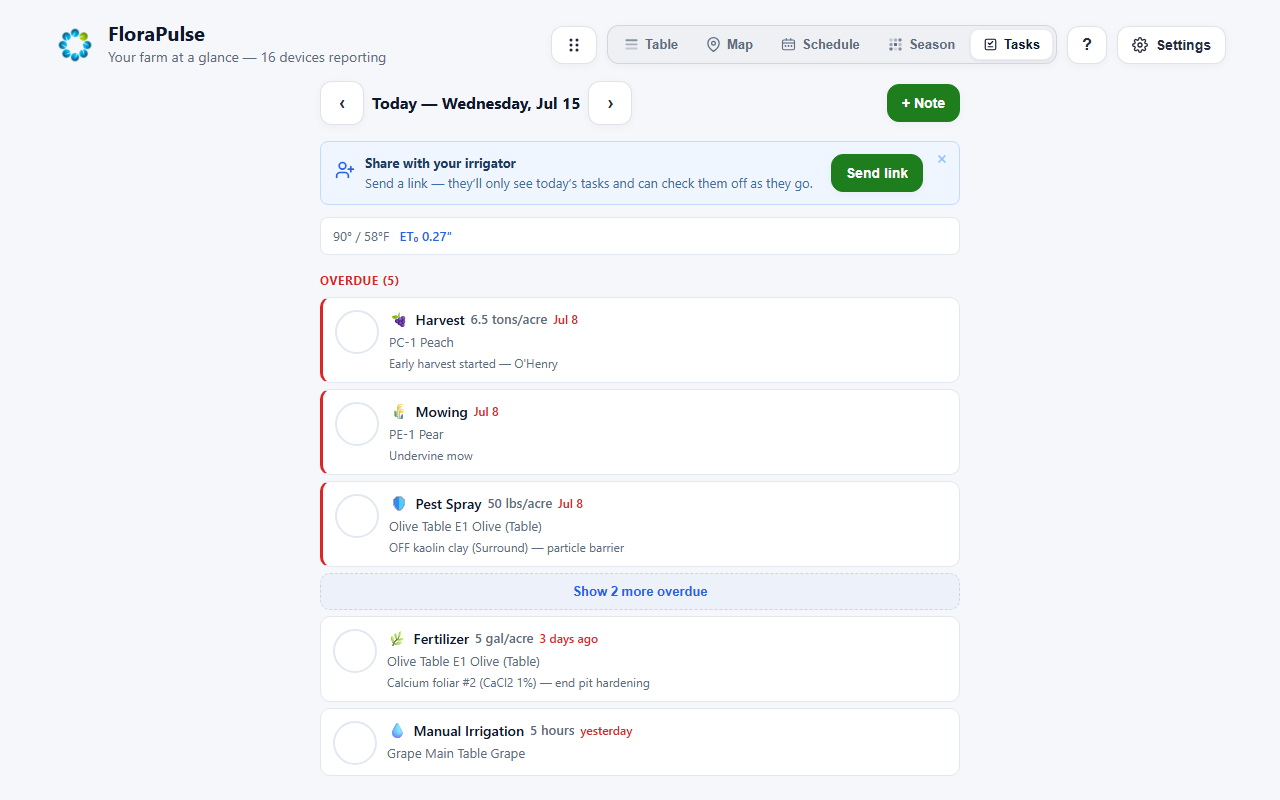Open the Schedule view
Screen dimensions: 1280x800
(x=820, y=45)
